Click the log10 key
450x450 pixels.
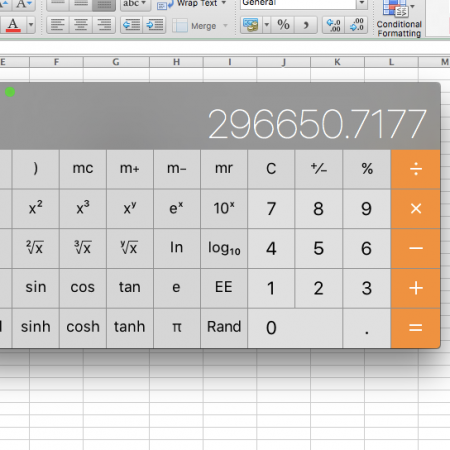click(224, 248)
